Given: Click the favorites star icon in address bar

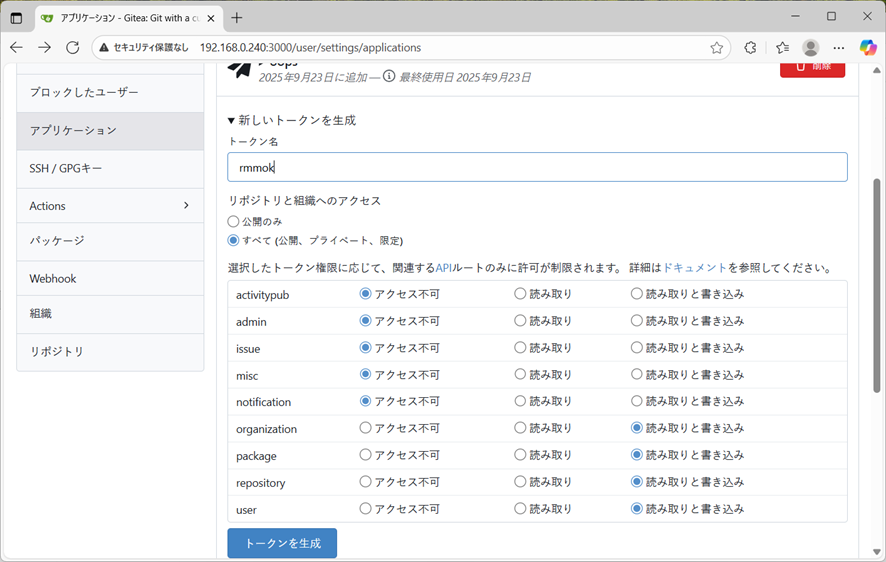Looking at the screenshot, I should click(716, 47).
